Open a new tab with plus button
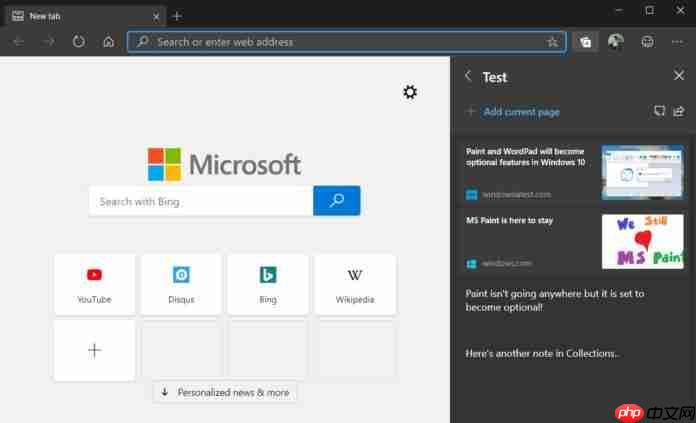The image size is (696, 423). point(177,16)
